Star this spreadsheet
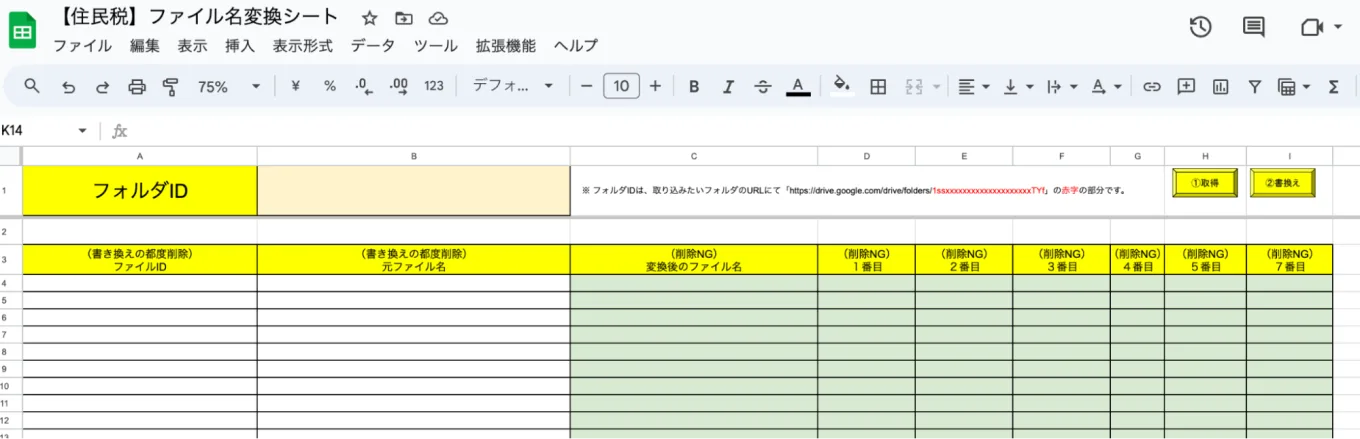The height and width of the screenshot is (439, 1360). click(370, 18)
